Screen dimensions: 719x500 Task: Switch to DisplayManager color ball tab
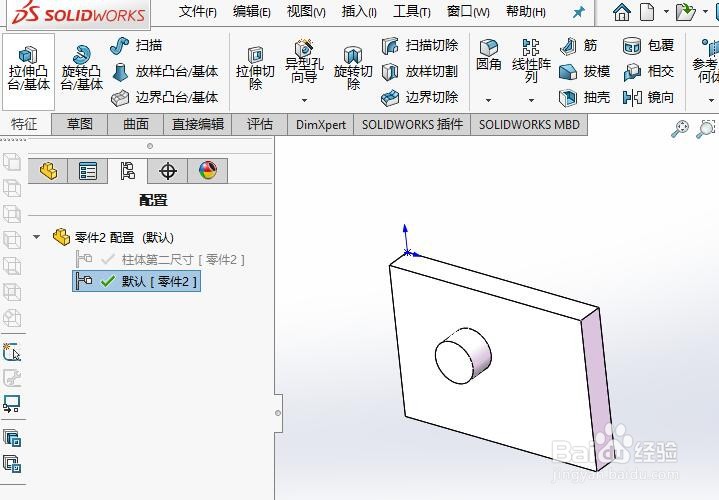pos(208,171)
